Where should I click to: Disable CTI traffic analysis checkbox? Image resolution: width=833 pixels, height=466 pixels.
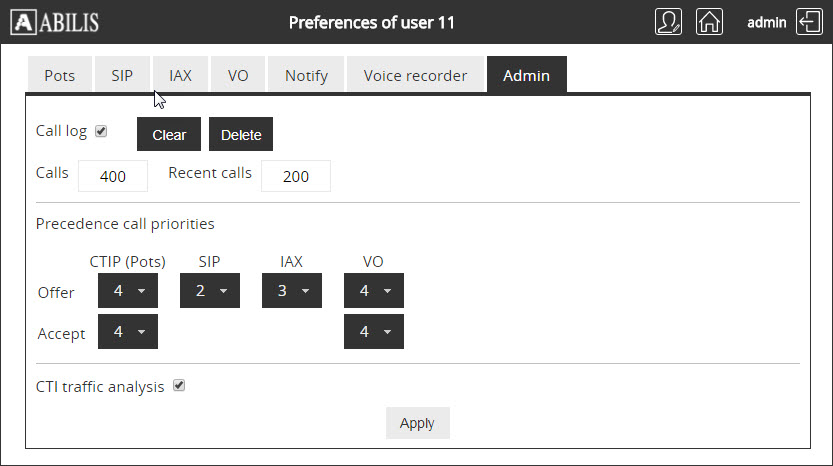179,386
